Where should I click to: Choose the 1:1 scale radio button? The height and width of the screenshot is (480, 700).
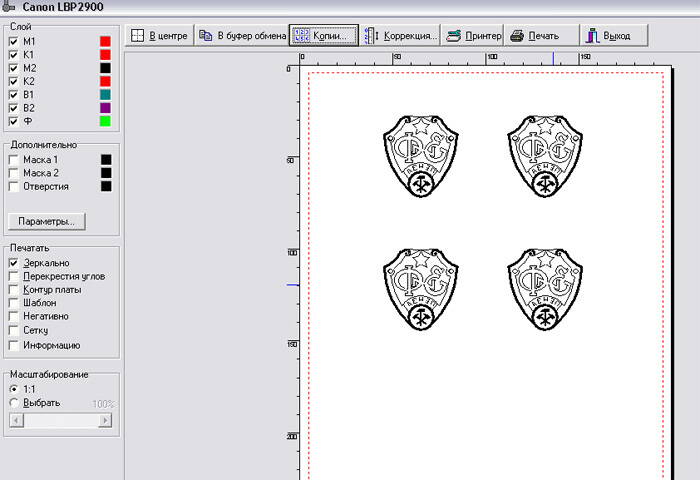pos(14,389)
